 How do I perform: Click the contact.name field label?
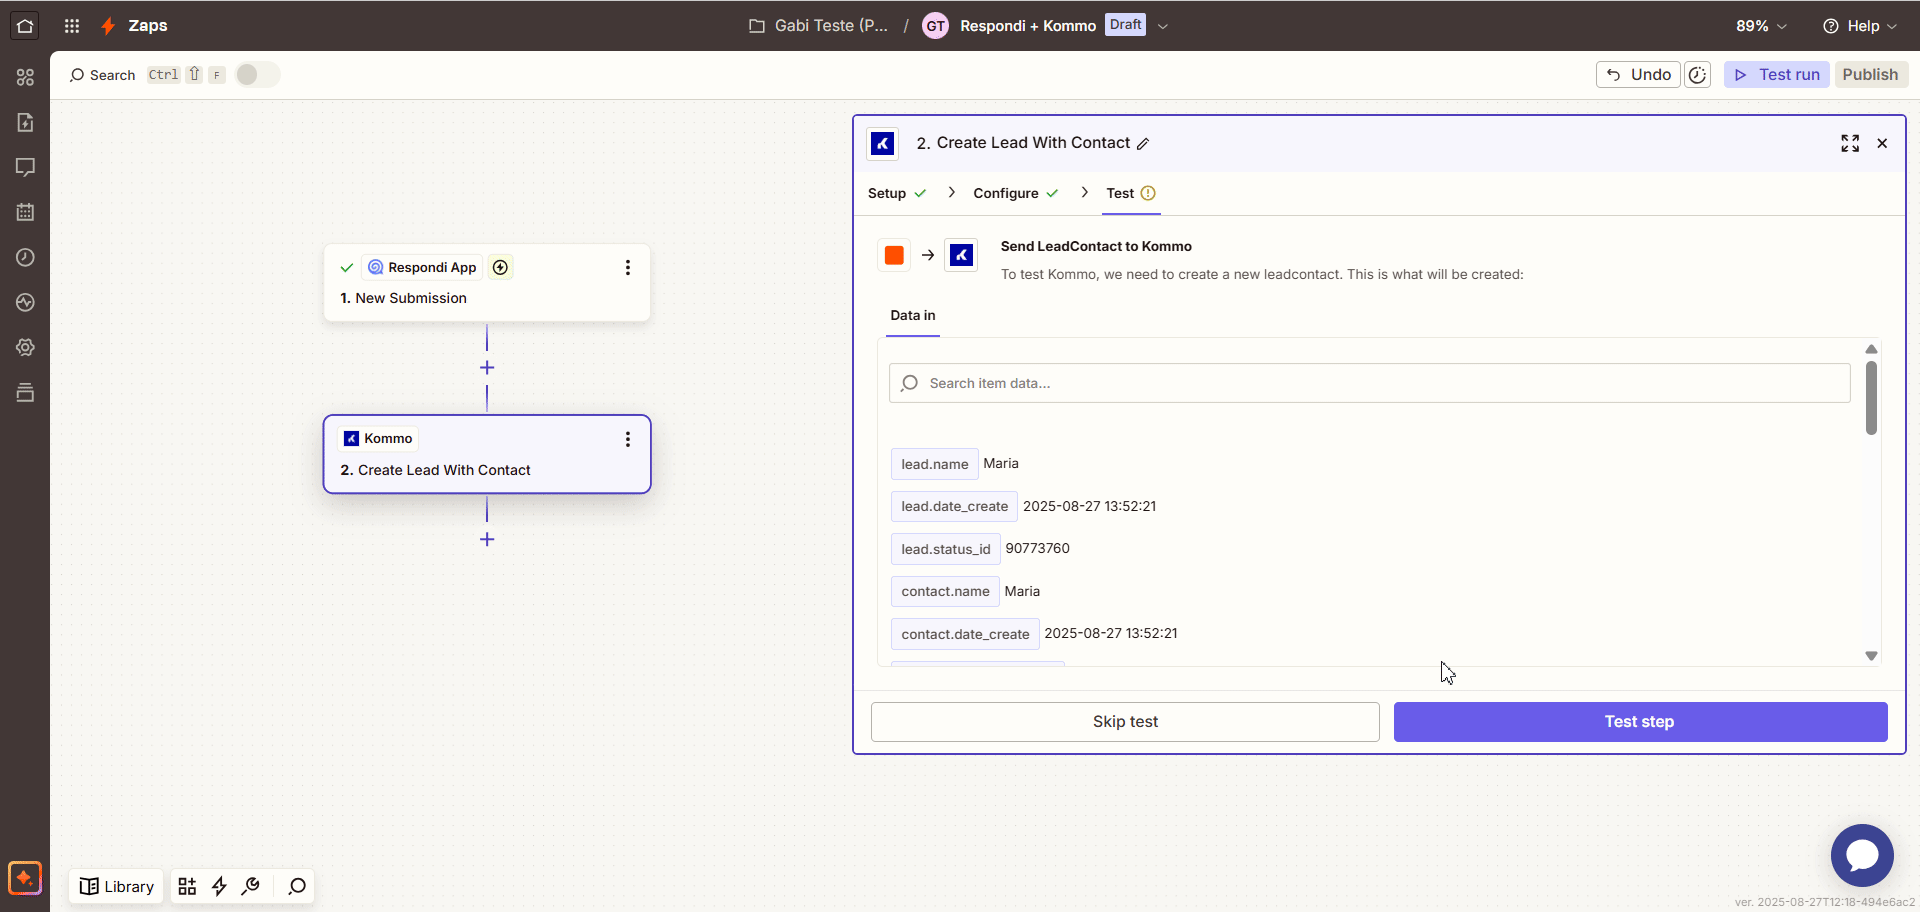(945, 592)
